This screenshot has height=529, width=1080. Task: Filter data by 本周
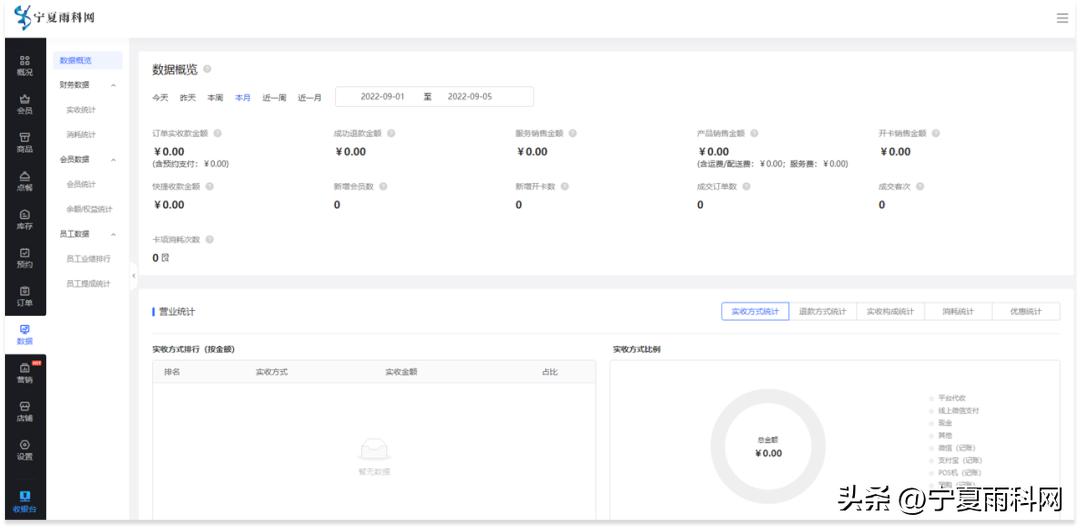pyautogui.click(x=216, y=98)
